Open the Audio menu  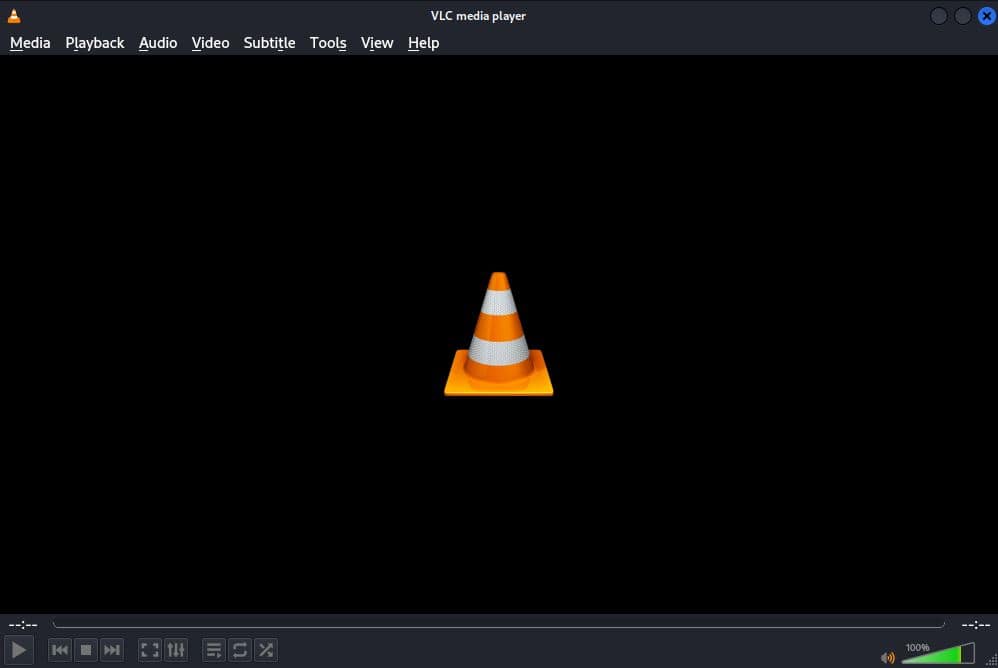pos(158,43)
